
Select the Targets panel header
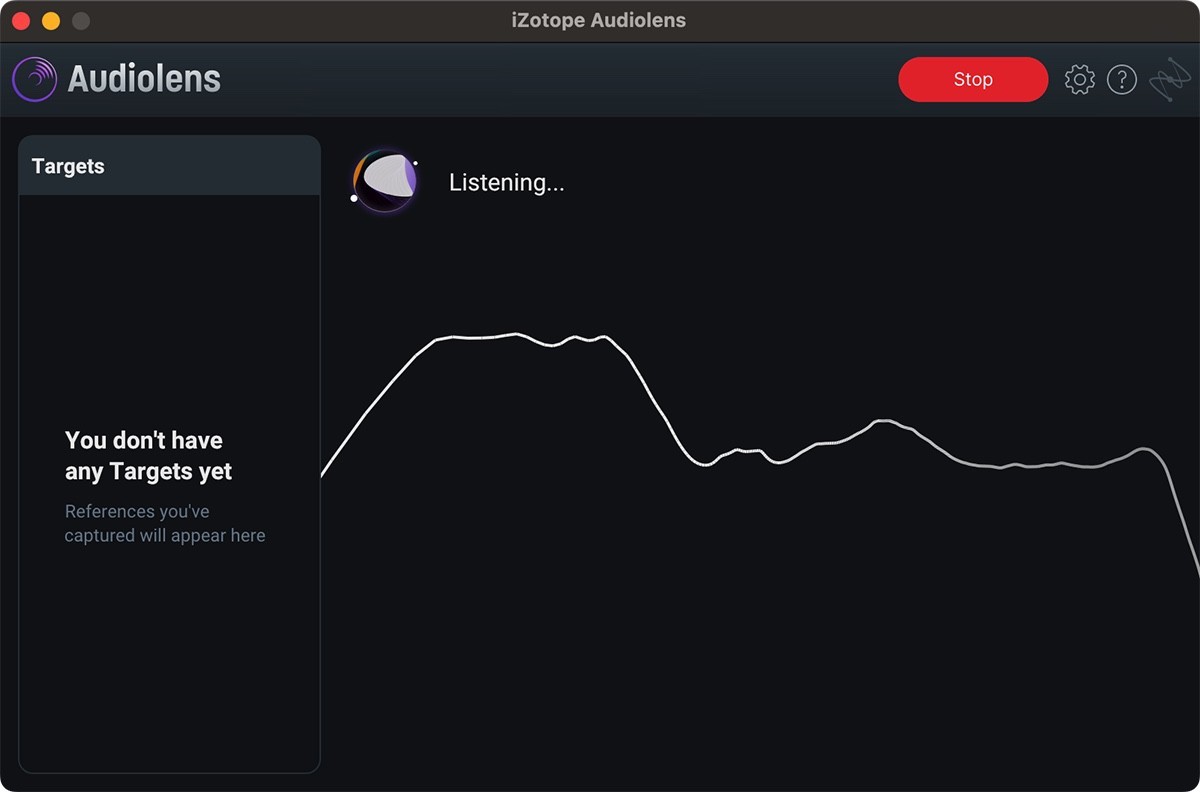(x=68, y=166)
